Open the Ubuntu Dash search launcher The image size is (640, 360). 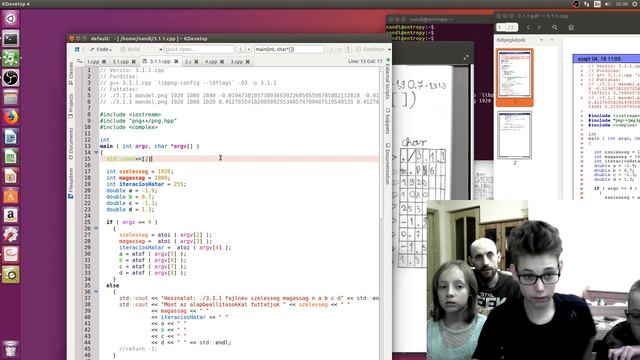point(11,19)
